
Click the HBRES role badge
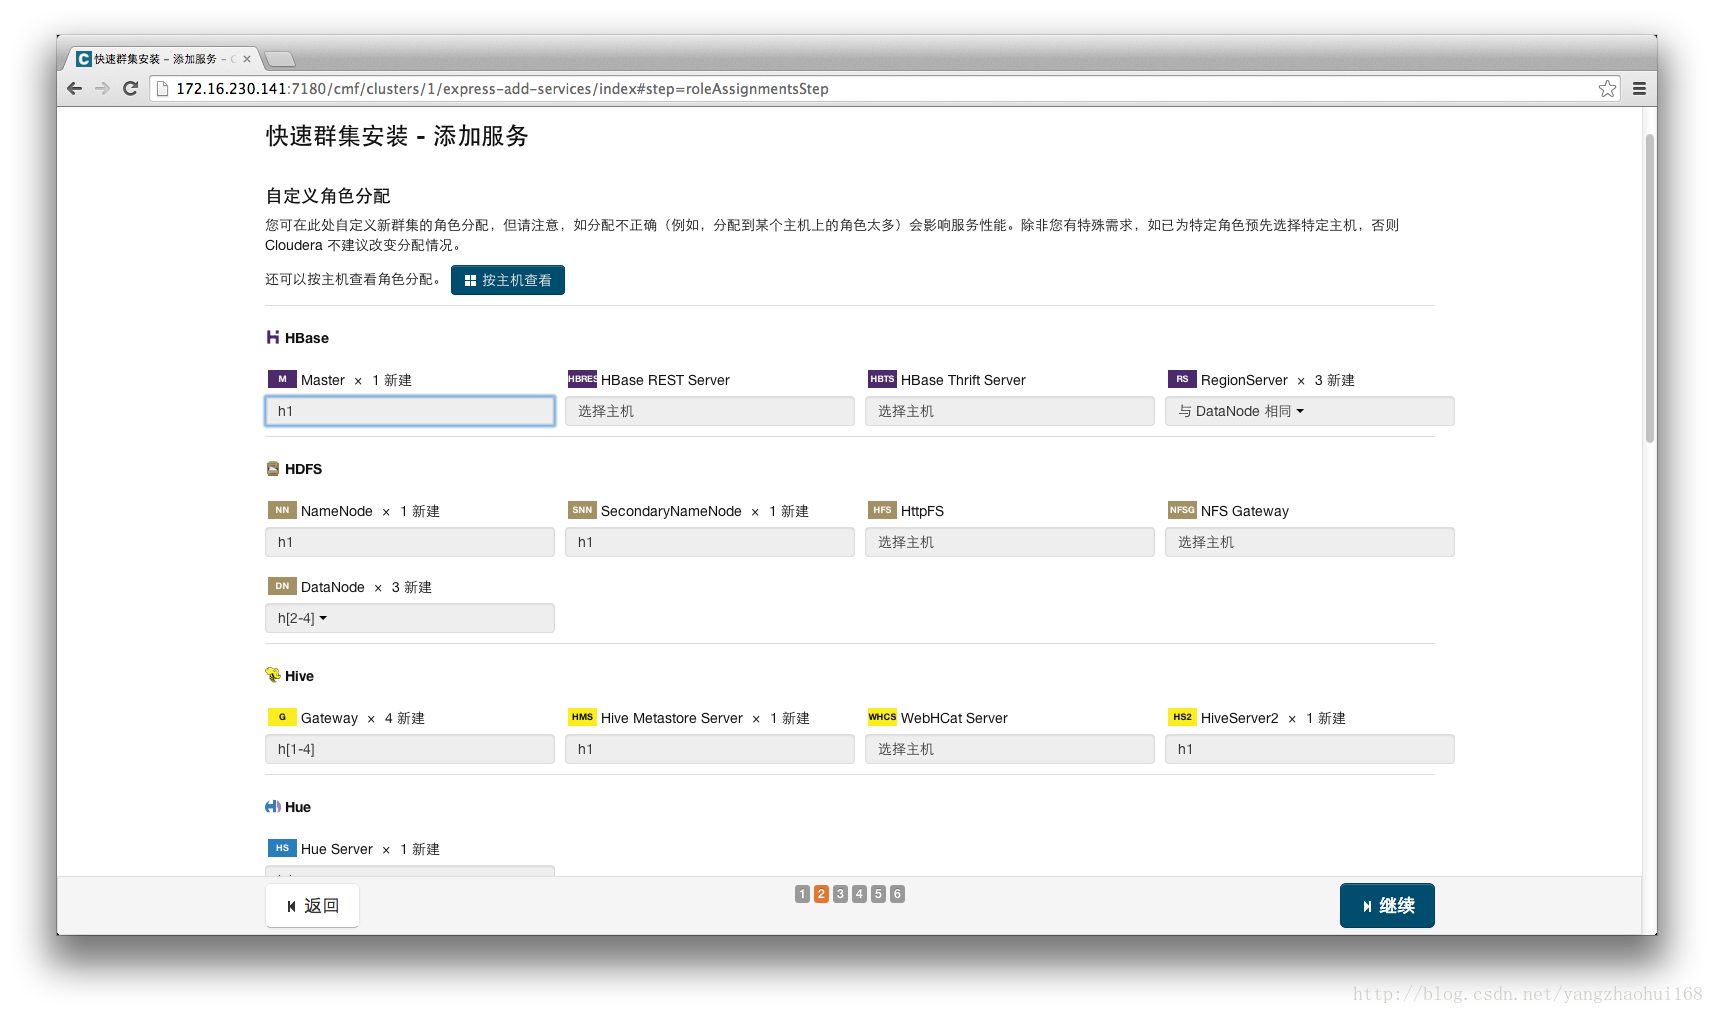pyautogui.click(x=582, y=379)
